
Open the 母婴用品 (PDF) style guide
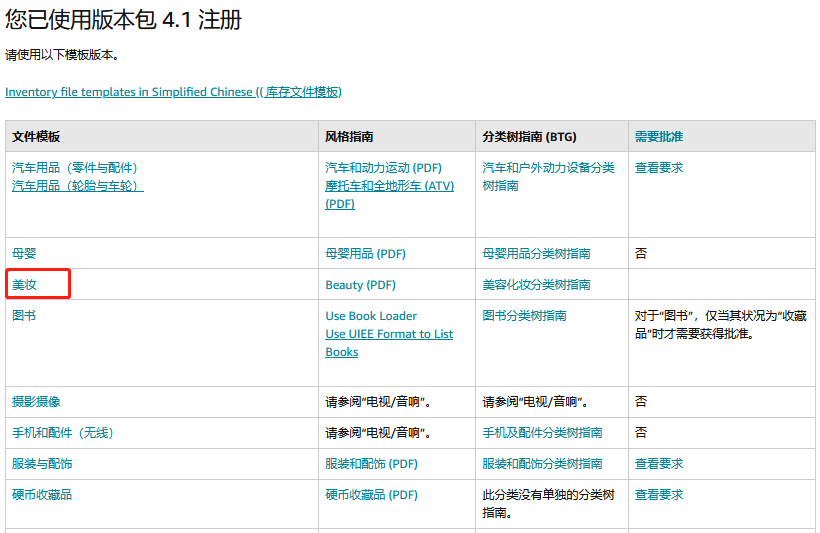tap(366, 254)
